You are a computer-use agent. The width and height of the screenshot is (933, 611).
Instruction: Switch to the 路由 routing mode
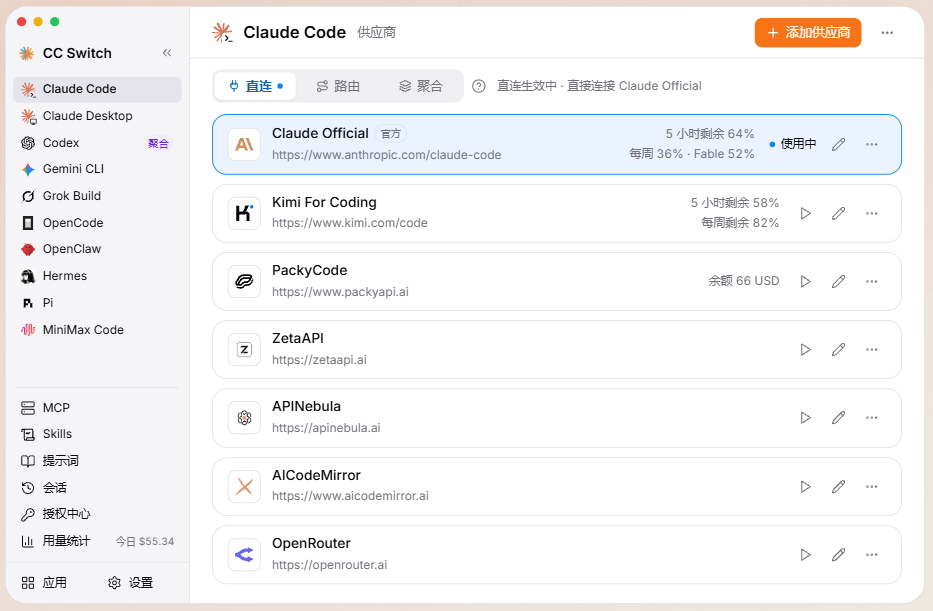[338, 86]
